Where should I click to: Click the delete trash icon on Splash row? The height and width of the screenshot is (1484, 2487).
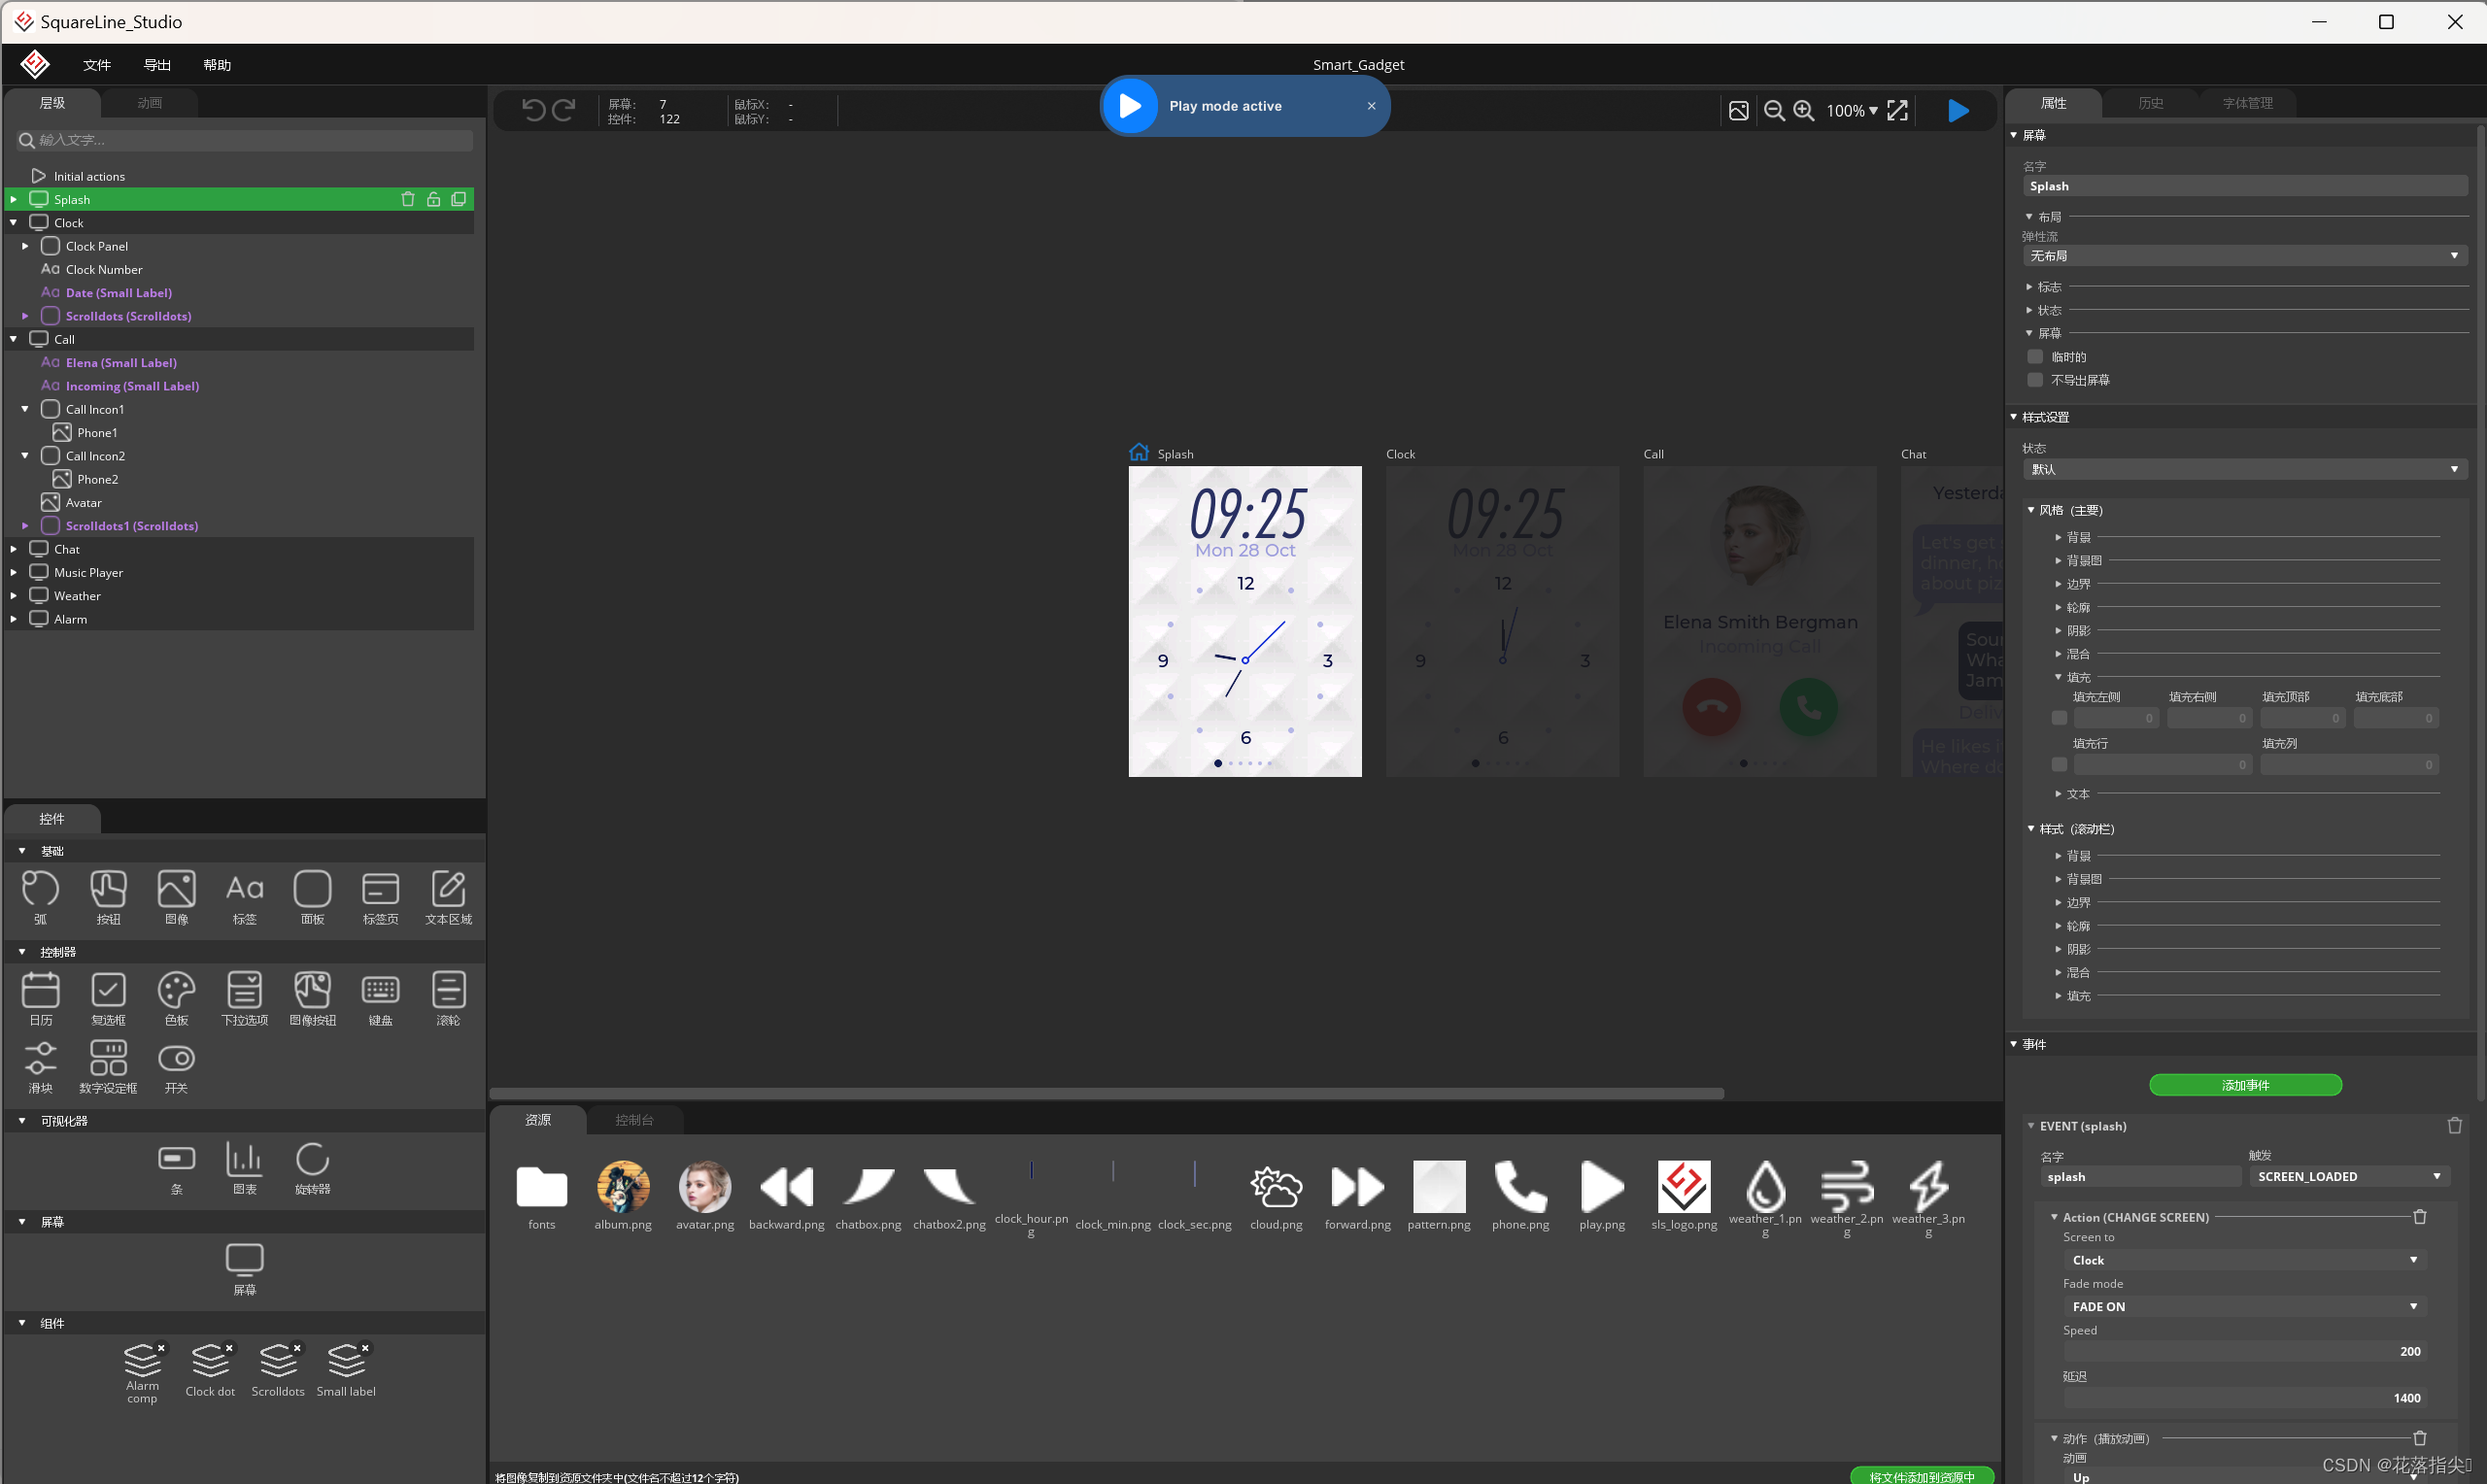click(407, 199)
